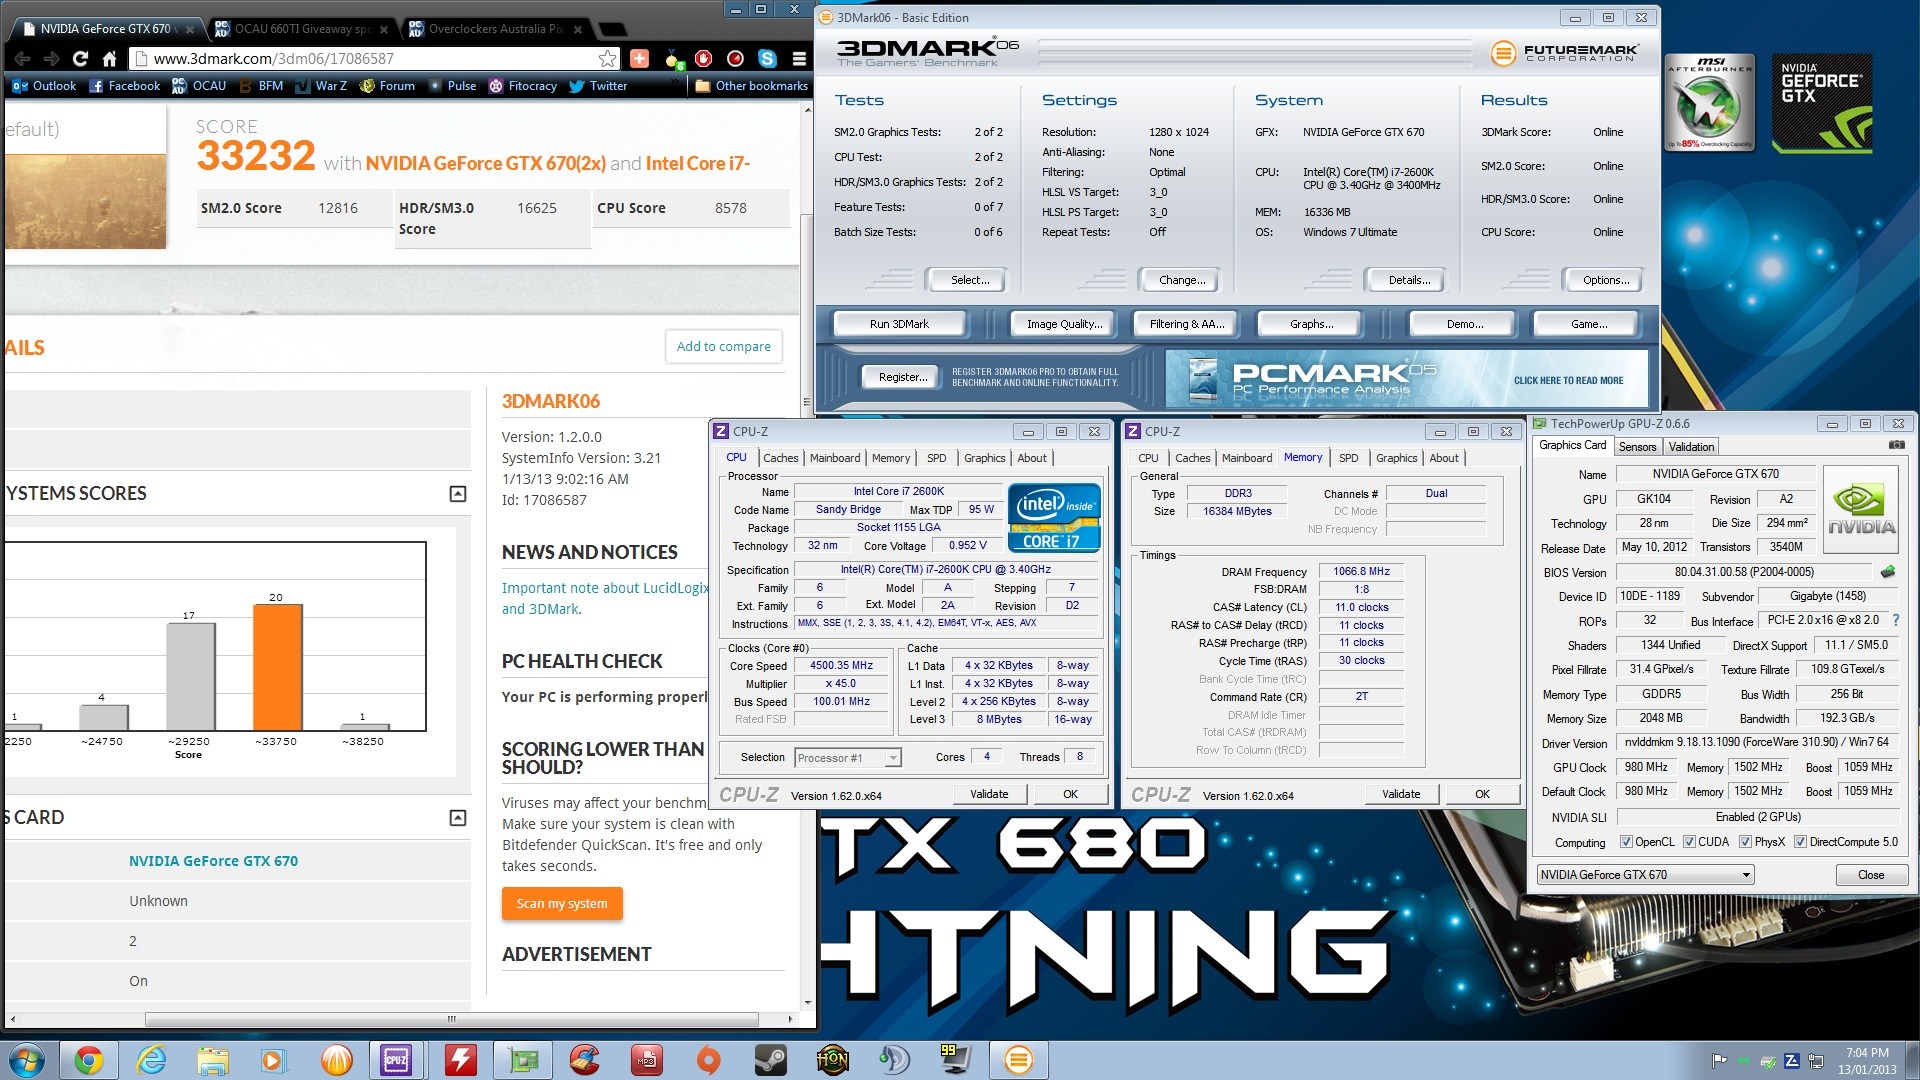This screenshot has width=1920, height=1080.
Task: Click the Scan my system button
Action: click(x=562, y=903)
